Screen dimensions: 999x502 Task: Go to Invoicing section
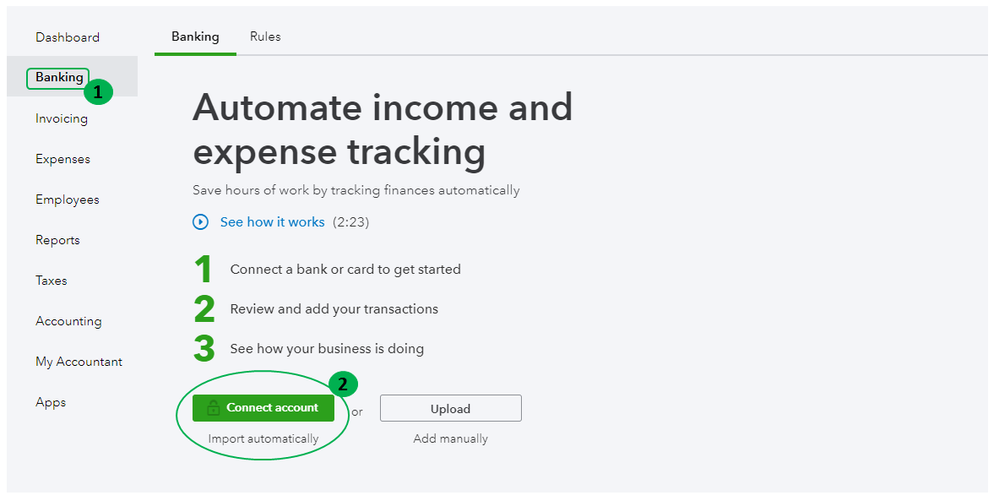61,119
